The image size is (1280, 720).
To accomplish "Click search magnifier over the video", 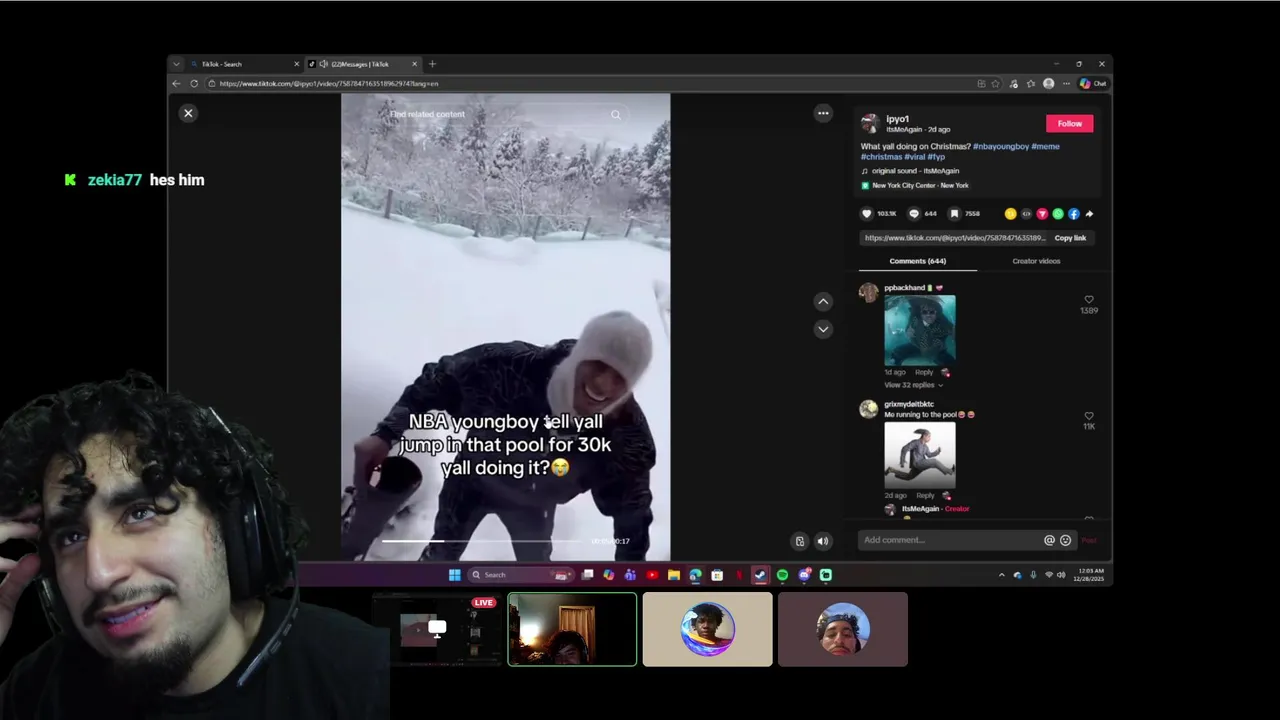I will click(616, 114).
